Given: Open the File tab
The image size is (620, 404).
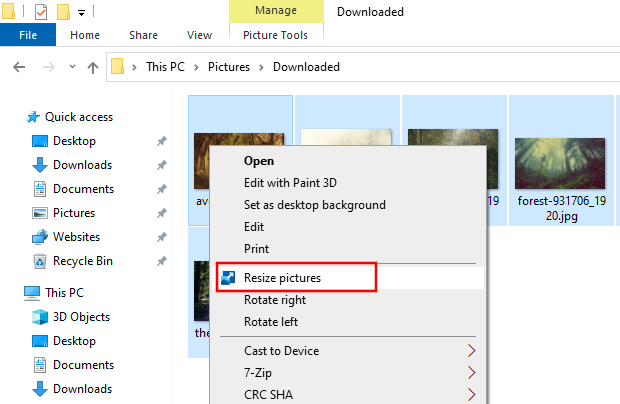Looking at the screenshot, I should click(28, 35).
